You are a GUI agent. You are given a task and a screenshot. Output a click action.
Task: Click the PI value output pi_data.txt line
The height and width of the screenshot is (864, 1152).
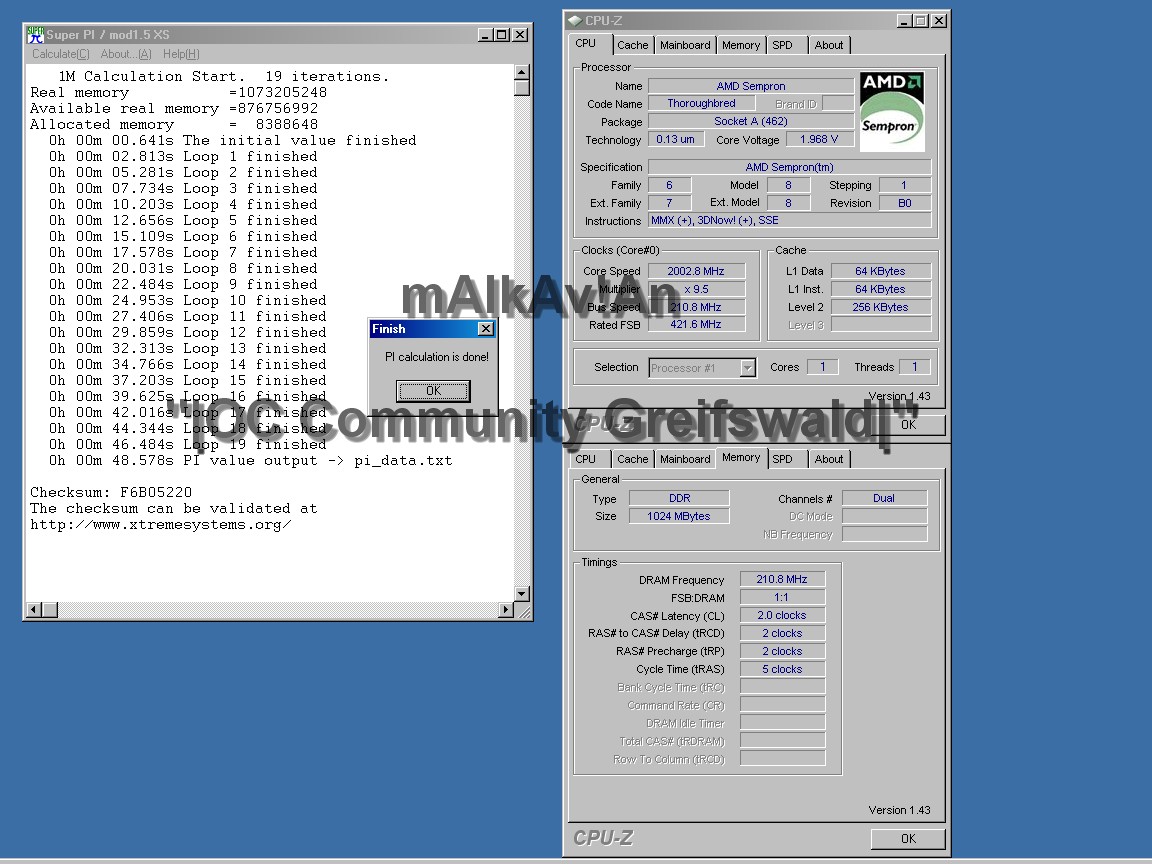click(251, 461)
